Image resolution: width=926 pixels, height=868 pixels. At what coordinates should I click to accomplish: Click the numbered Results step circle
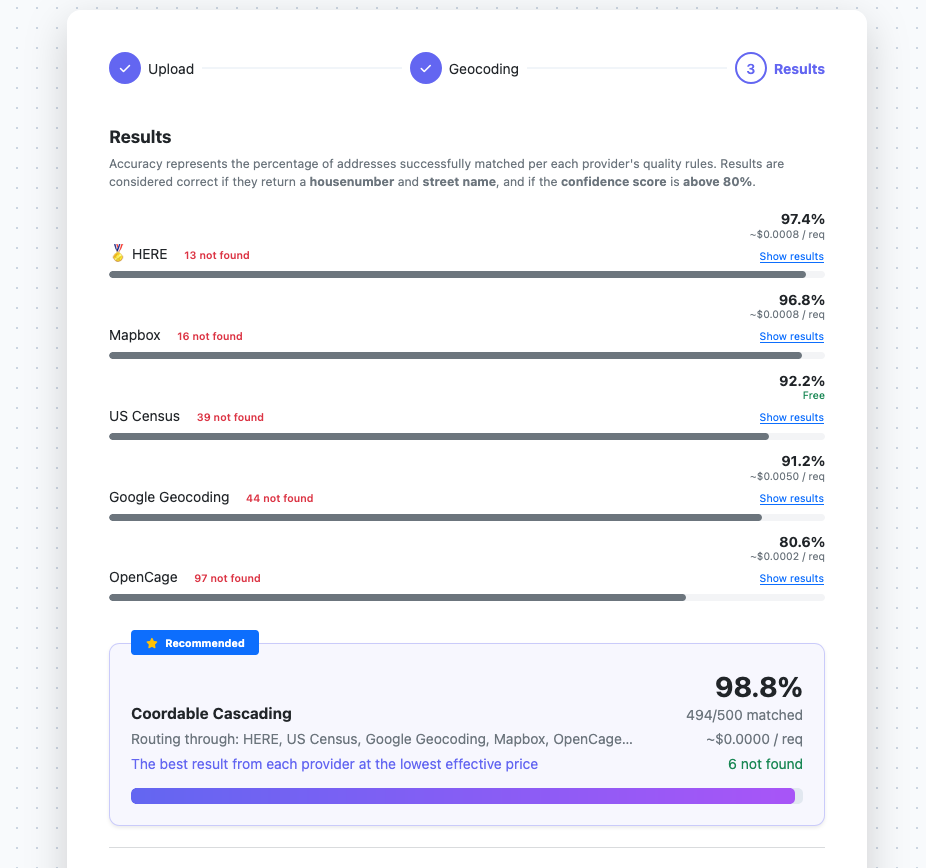click(x=751, y=68)
